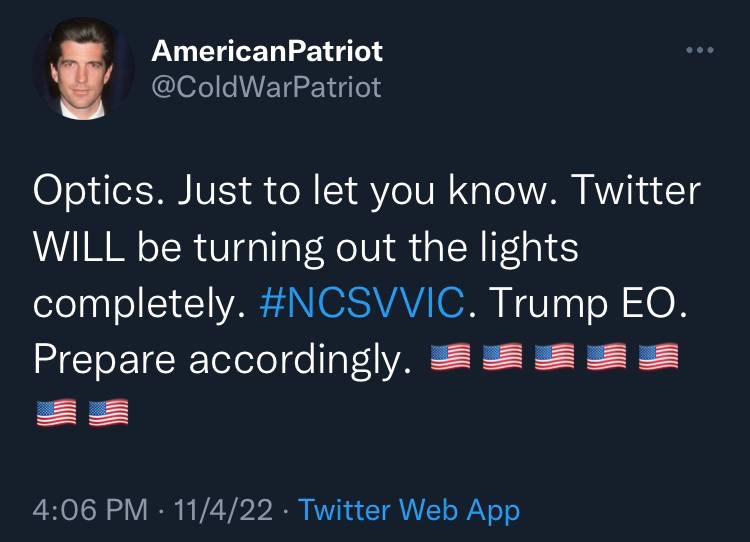Image resolution: width=750 pixels, height=542 pixels.
Task: Click the 'Trump EO.' text in the tweet
Action: click(x=588, y=303)
